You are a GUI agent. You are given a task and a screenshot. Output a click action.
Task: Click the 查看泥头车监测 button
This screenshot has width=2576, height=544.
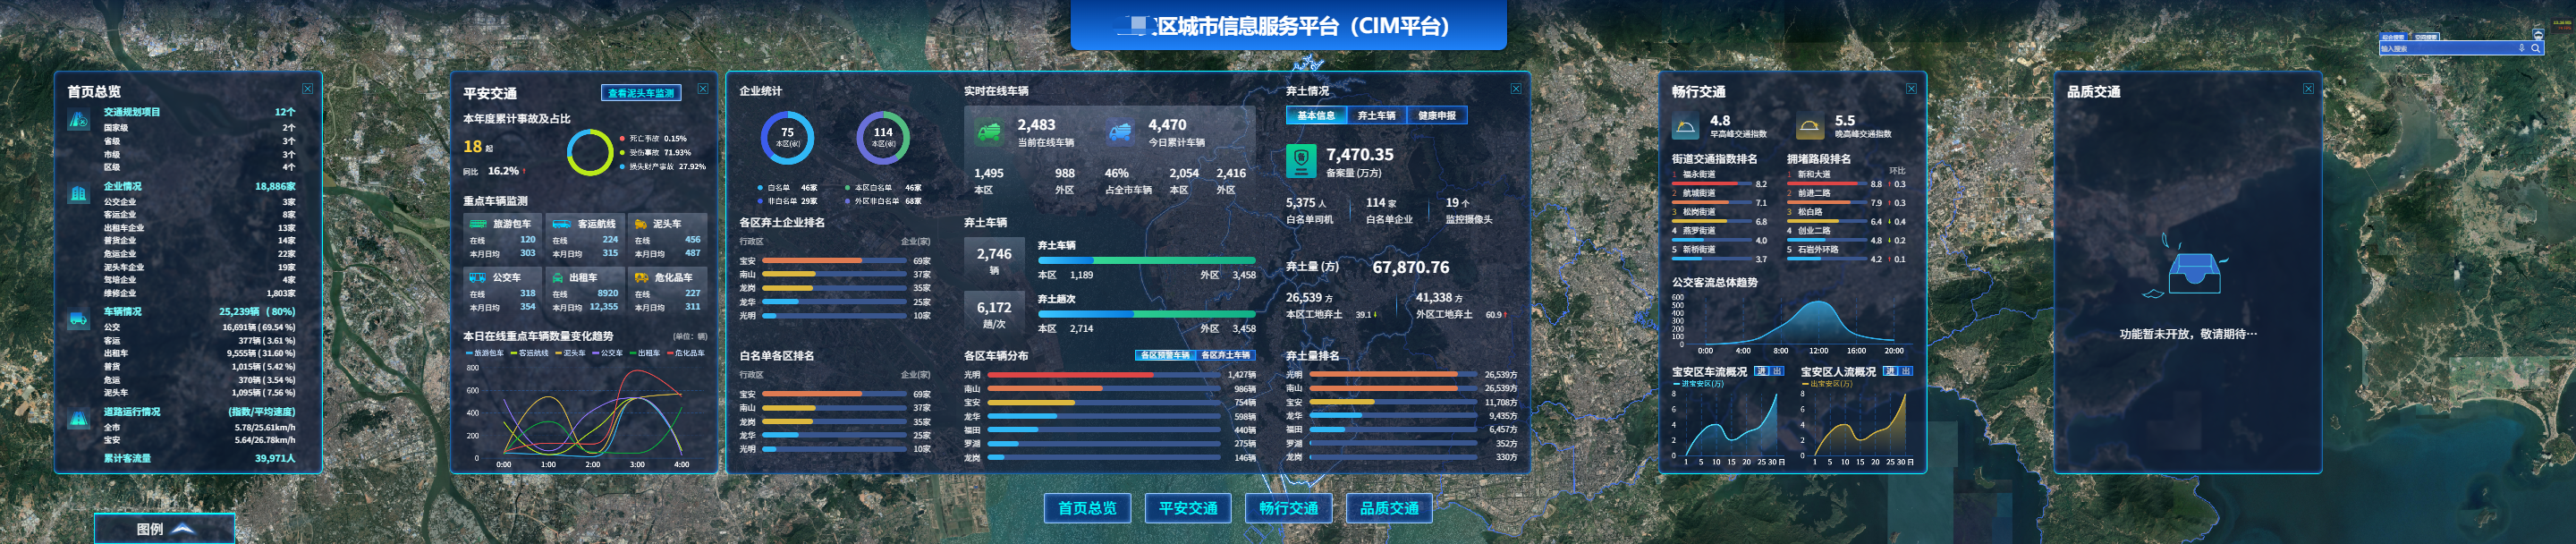[x=641, y=93]
